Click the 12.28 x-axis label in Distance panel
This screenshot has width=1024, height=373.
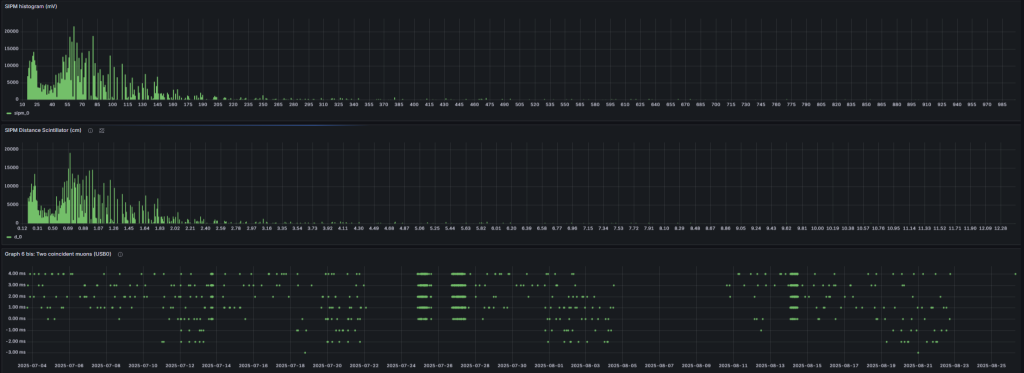[1000, 229]
